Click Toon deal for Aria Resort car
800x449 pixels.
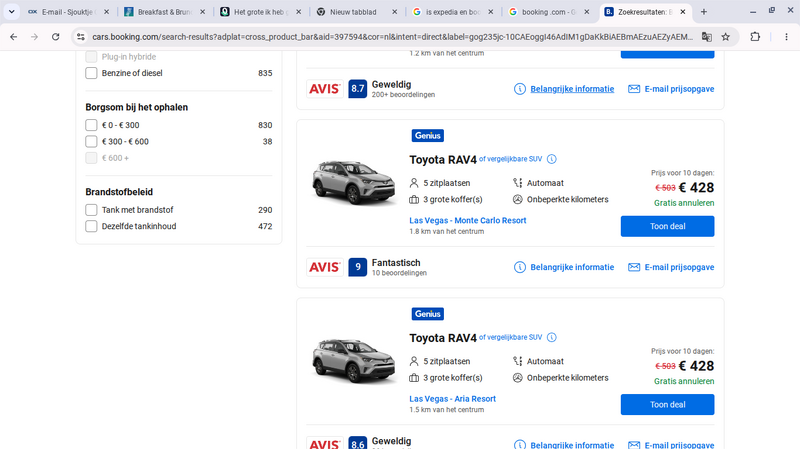point(667,405)
